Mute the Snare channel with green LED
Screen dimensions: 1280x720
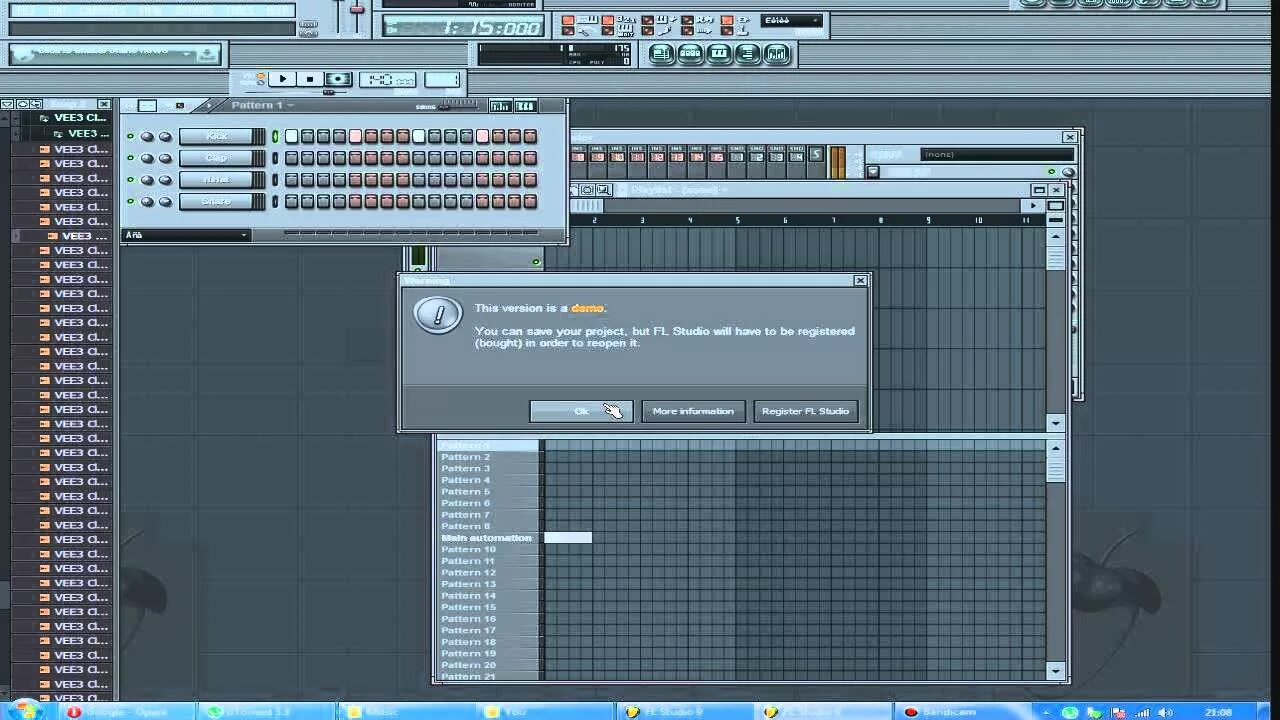tap(130, 202)
